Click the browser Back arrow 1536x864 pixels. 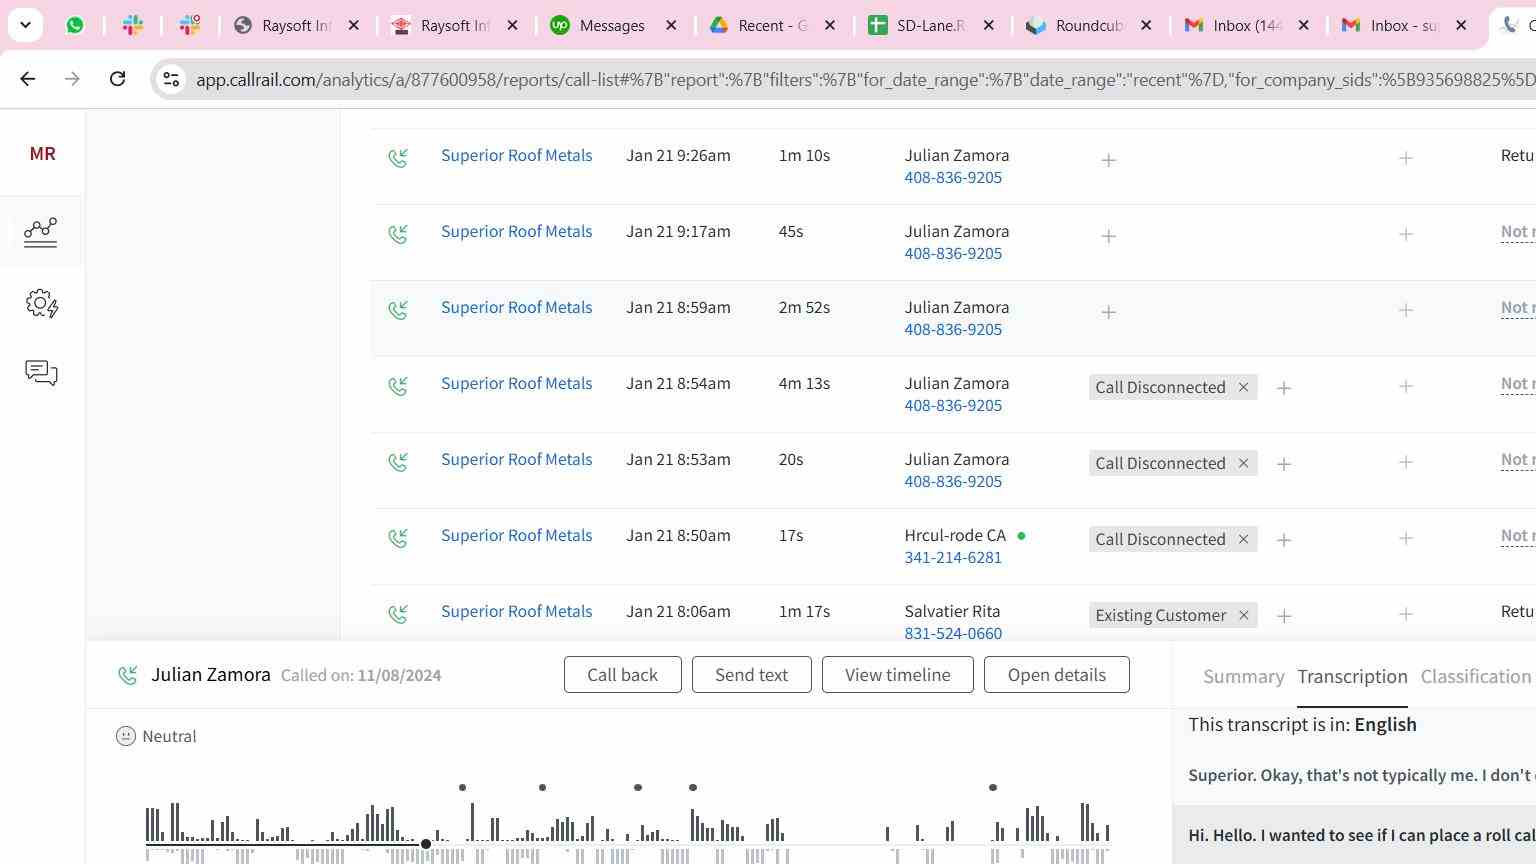(28, 78)
